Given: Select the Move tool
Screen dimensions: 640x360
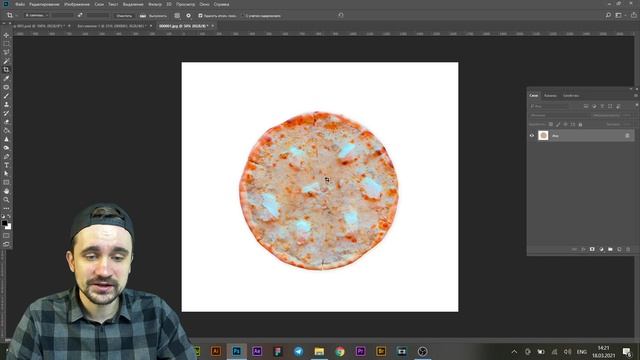Looking at the screenshot, I should [x=6, y=35].
